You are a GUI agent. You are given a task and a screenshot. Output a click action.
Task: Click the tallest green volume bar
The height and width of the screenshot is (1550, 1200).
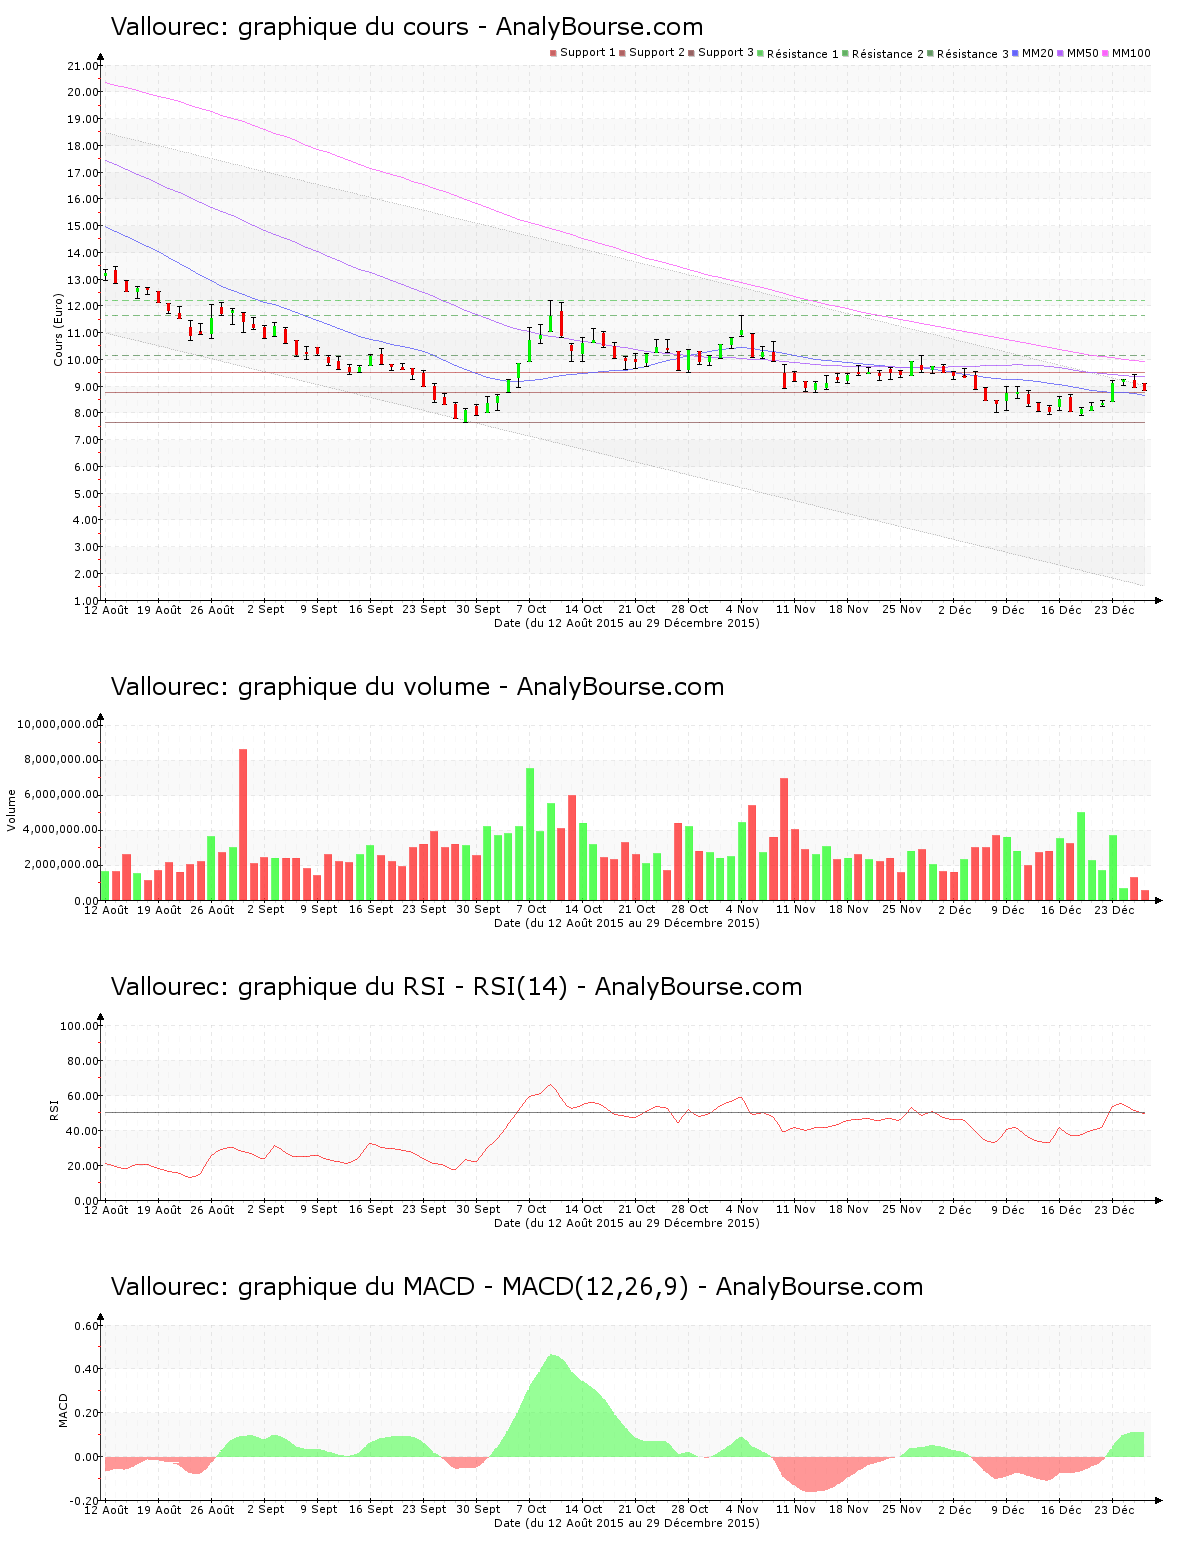click(x=530, y=834)
